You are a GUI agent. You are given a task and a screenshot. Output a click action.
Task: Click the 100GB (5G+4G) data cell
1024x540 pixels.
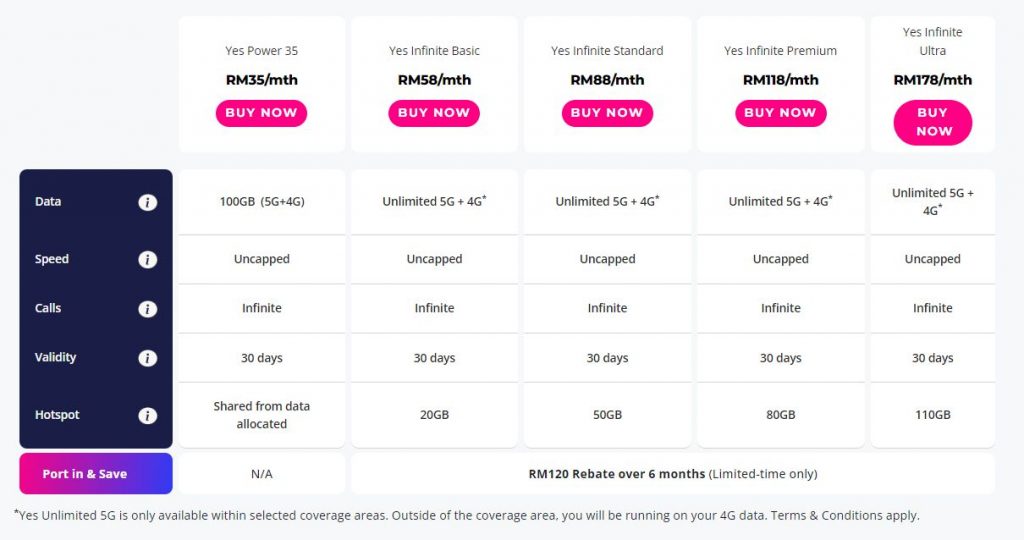click(x=262, y=202)
